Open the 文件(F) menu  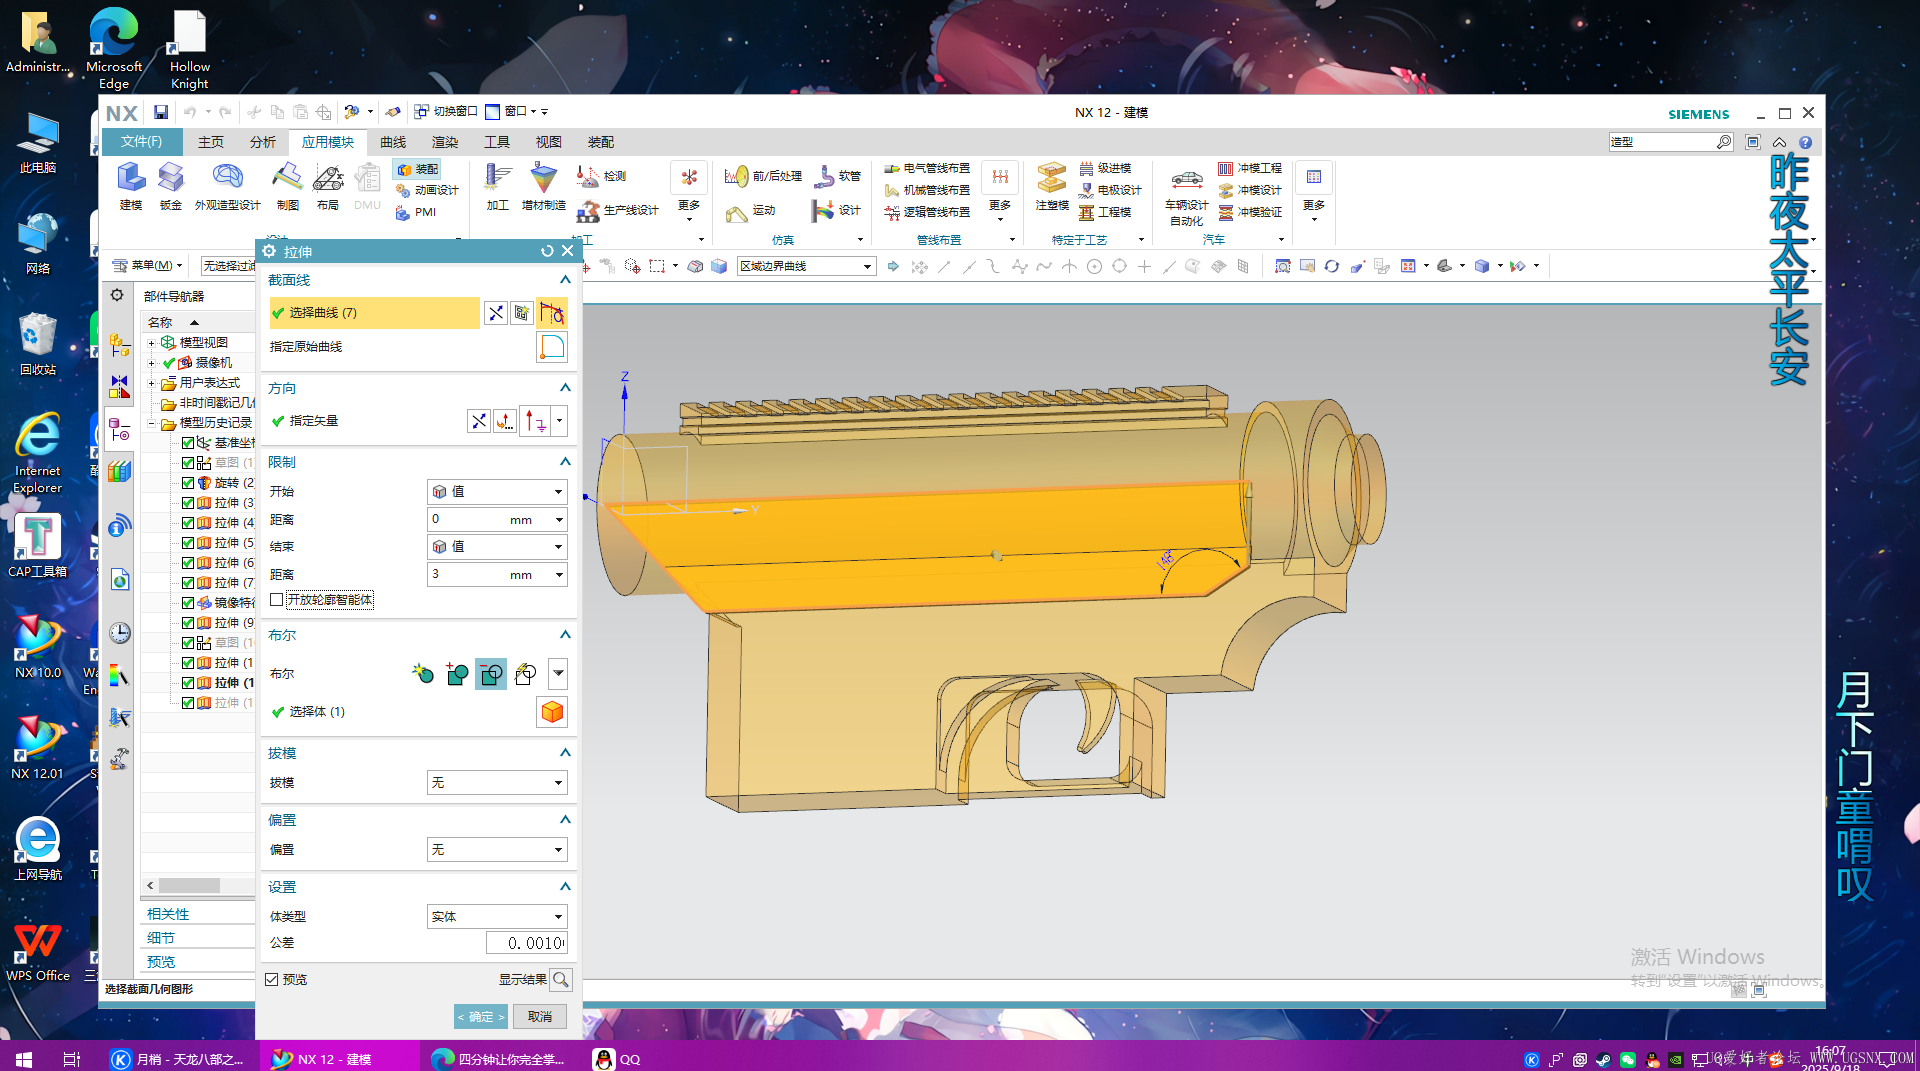(x=142, y=142)
